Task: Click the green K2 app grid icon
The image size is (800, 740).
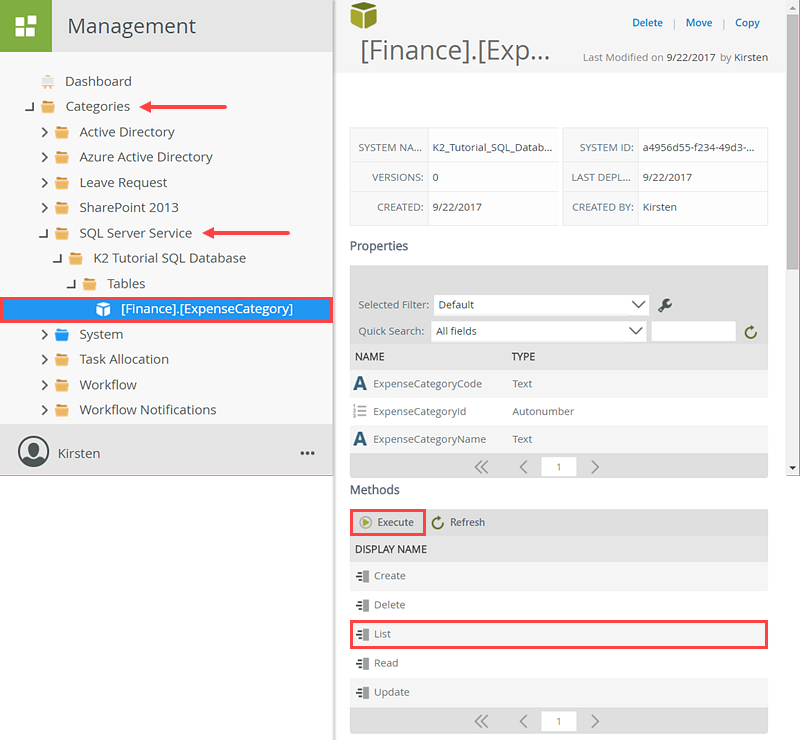Action: tap(26, 26)
